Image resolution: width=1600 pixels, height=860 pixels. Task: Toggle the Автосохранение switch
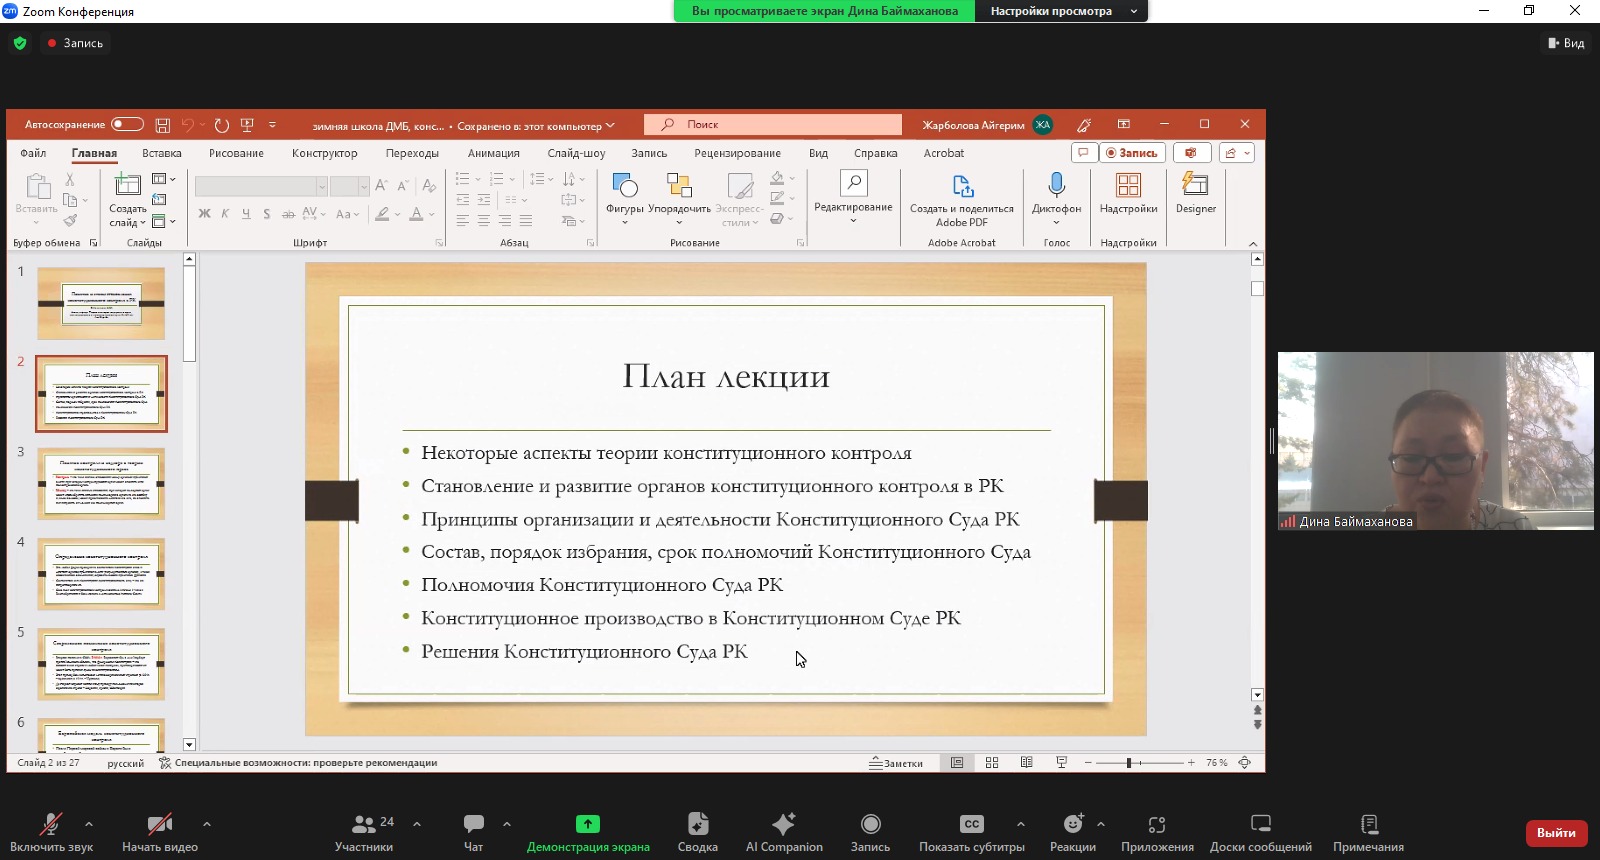pos(127,124)
